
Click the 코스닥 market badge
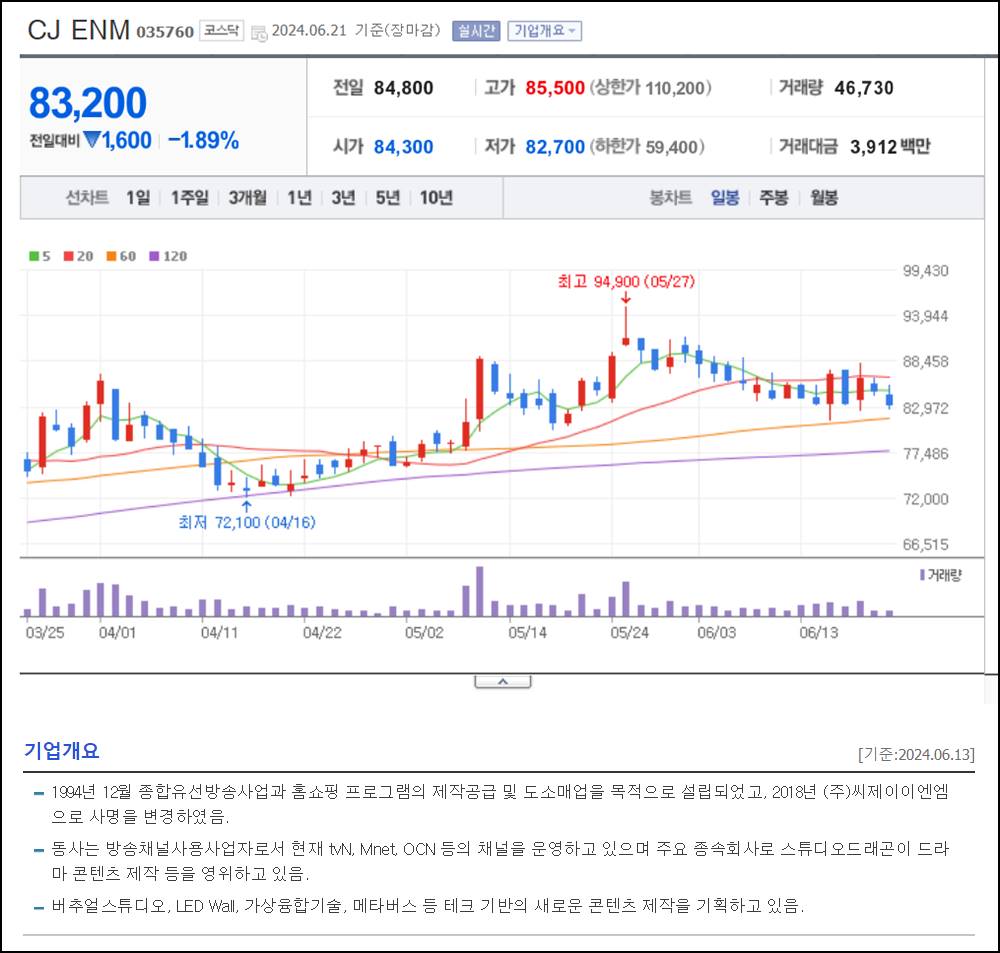[x=221, y=31]
